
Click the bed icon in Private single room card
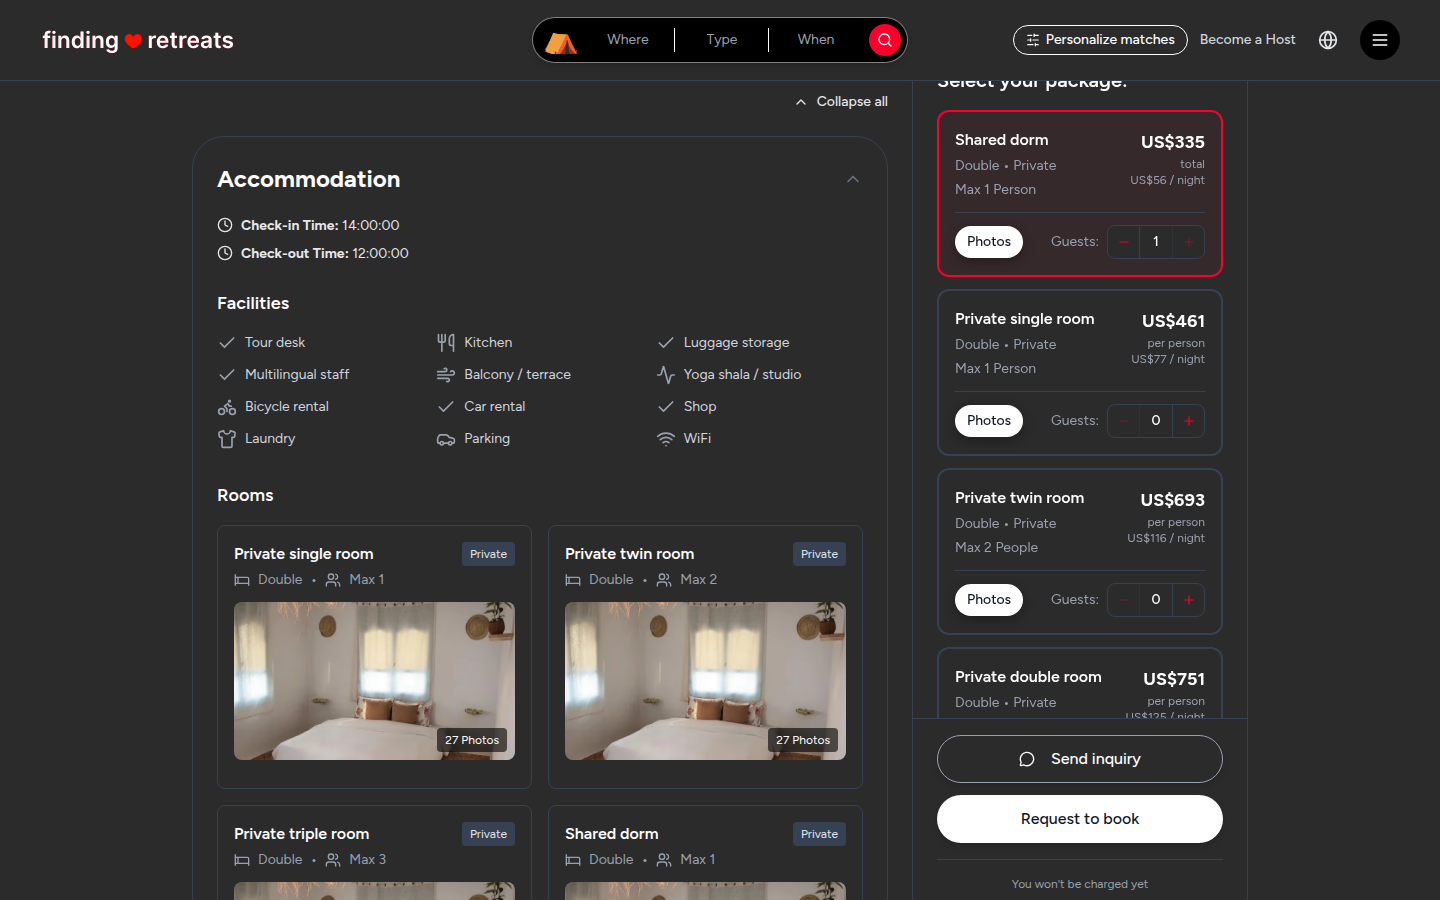click(242, 580)
